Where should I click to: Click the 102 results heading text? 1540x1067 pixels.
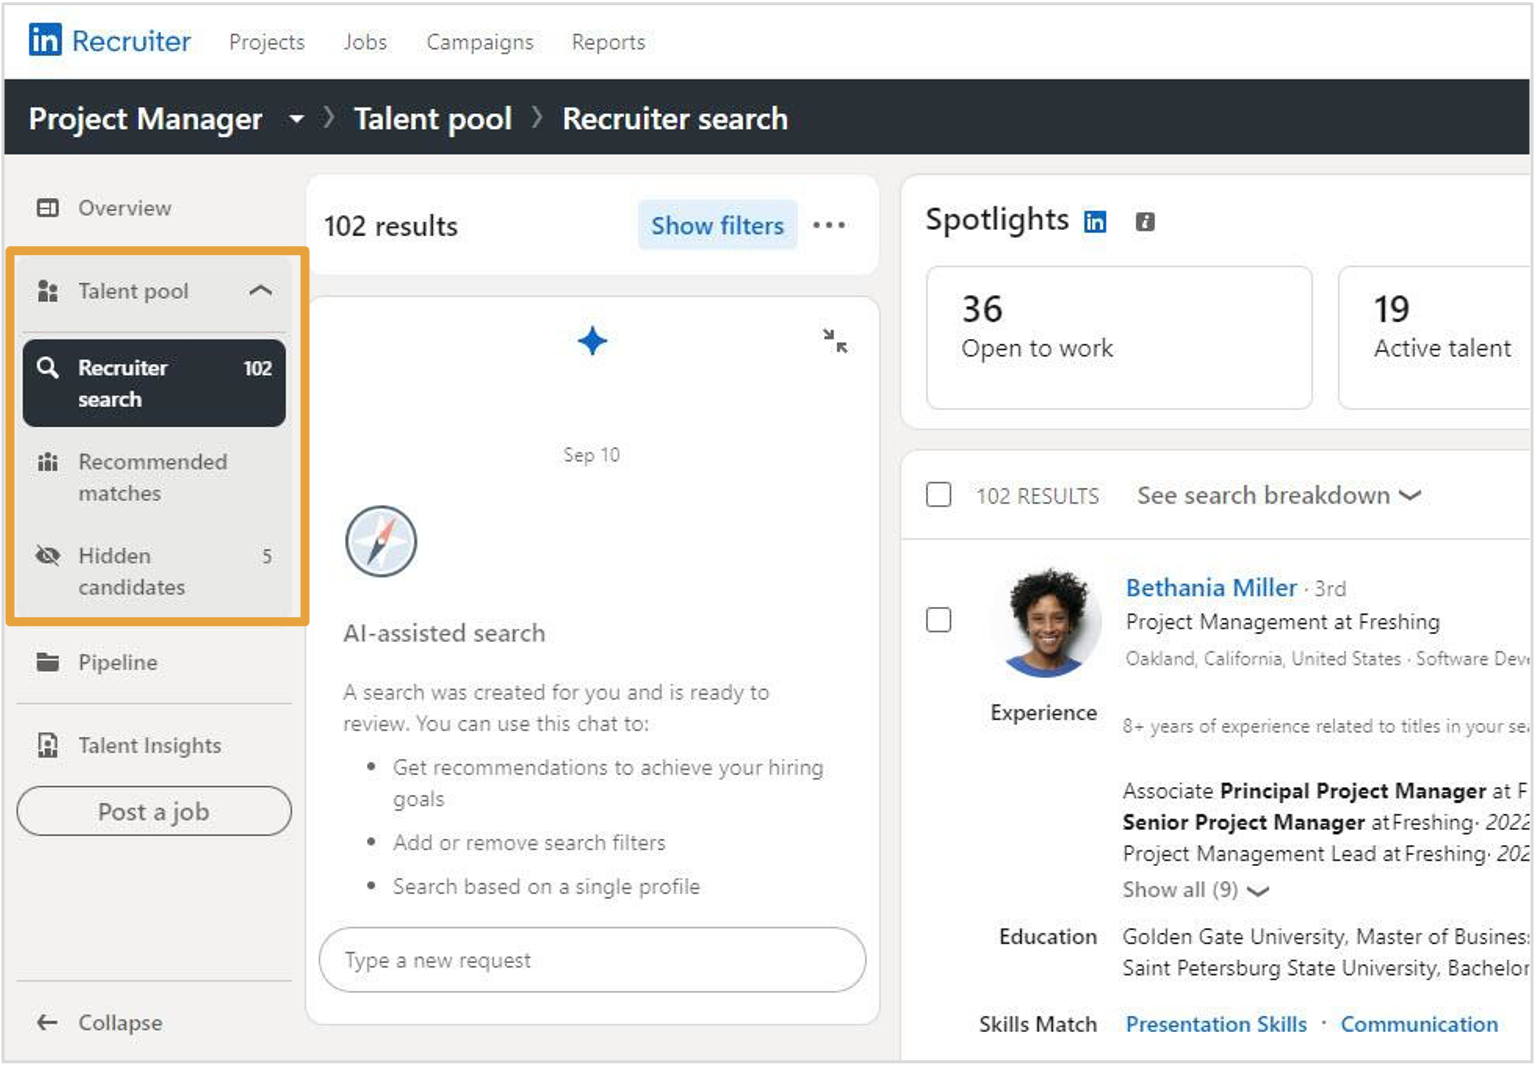pyautogui.click(x=391, y=226)
